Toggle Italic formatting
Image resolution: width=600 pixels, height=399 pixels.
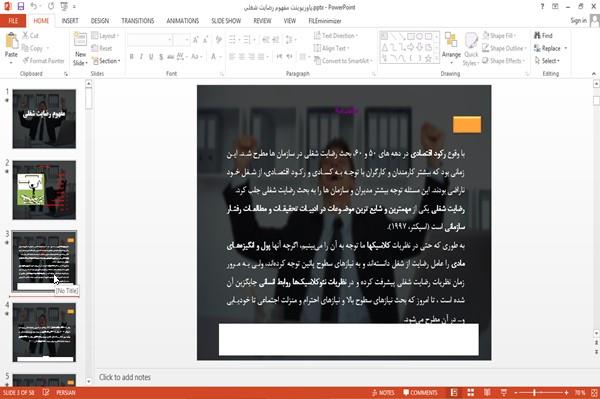click(x=141, y=57)
